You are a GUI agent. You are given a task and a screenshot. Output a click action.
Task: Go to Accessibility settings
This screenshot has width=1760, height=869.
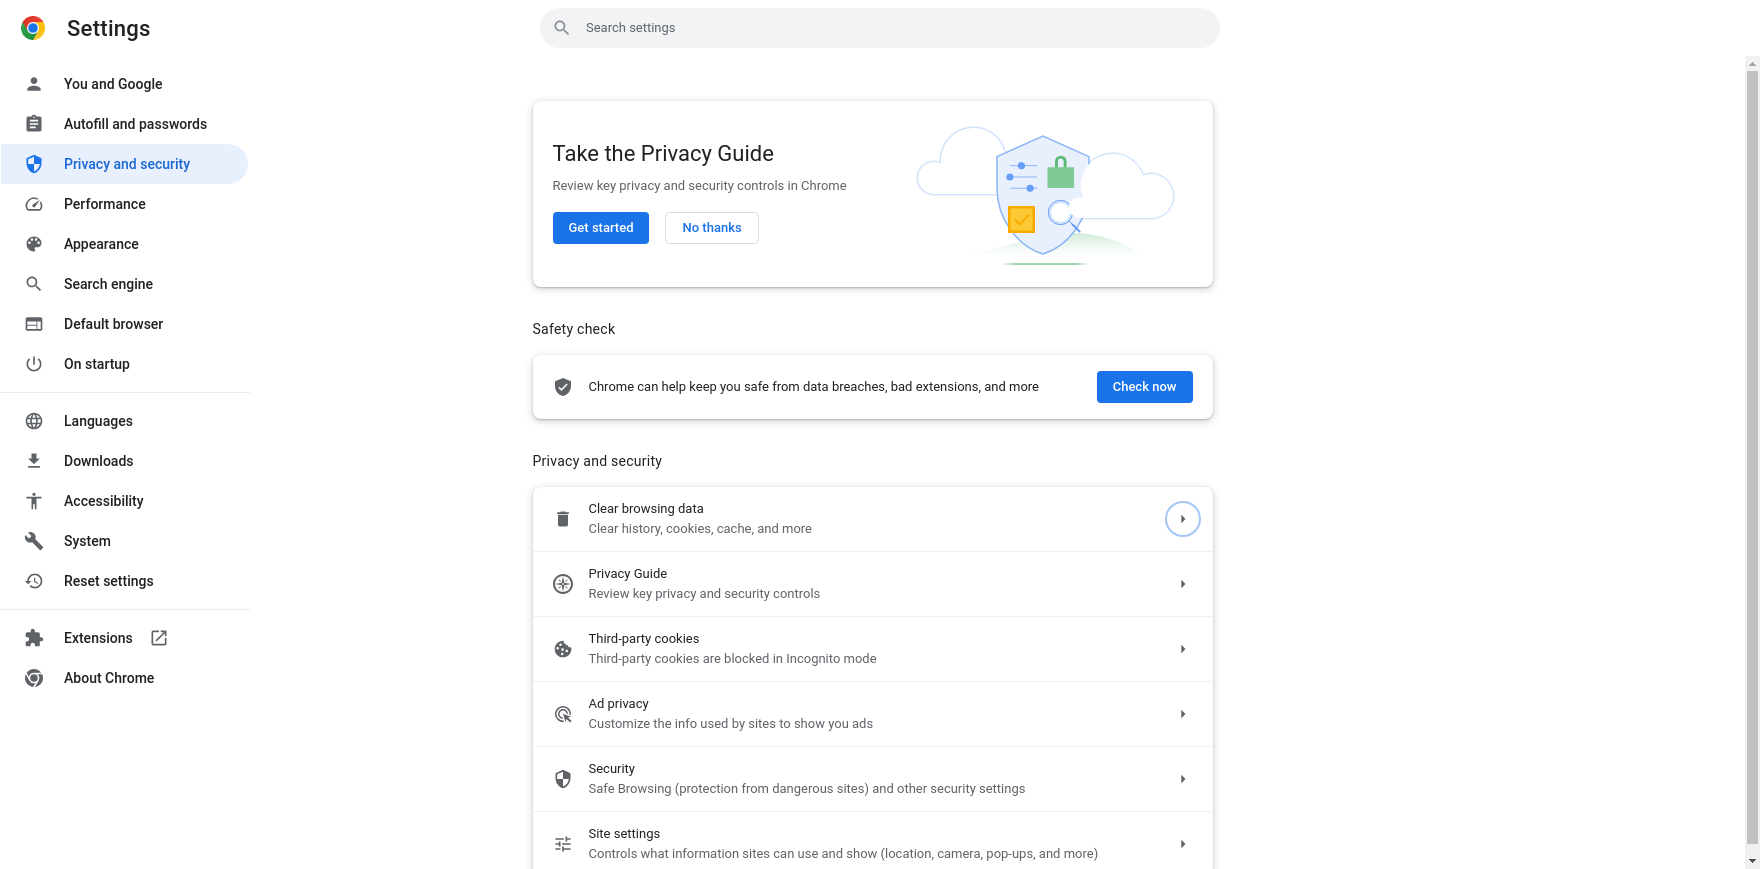124,501
